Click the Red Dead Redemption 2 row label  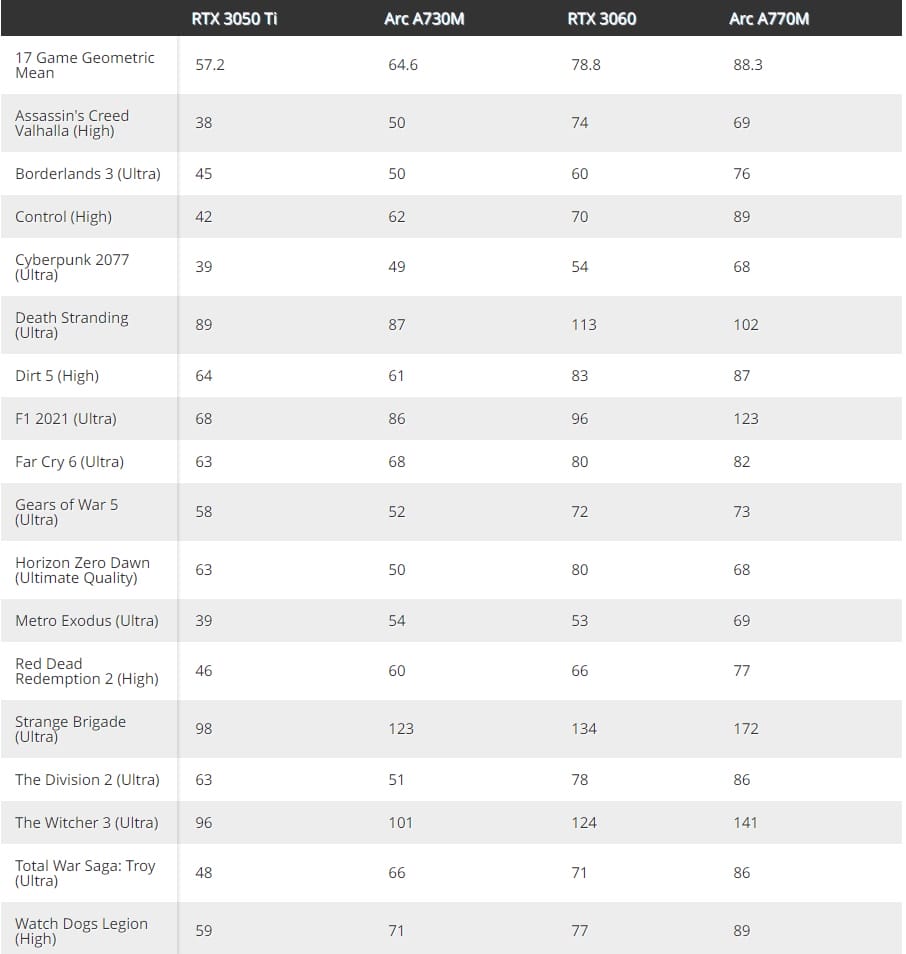[x=87, y=671]
